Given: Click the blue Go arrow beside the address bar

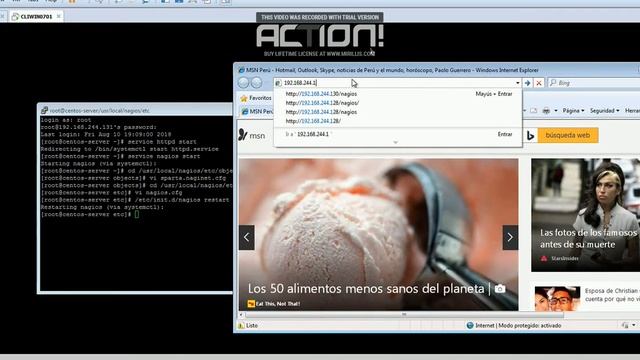Looking at the screenshot, I should coord(527,83).
